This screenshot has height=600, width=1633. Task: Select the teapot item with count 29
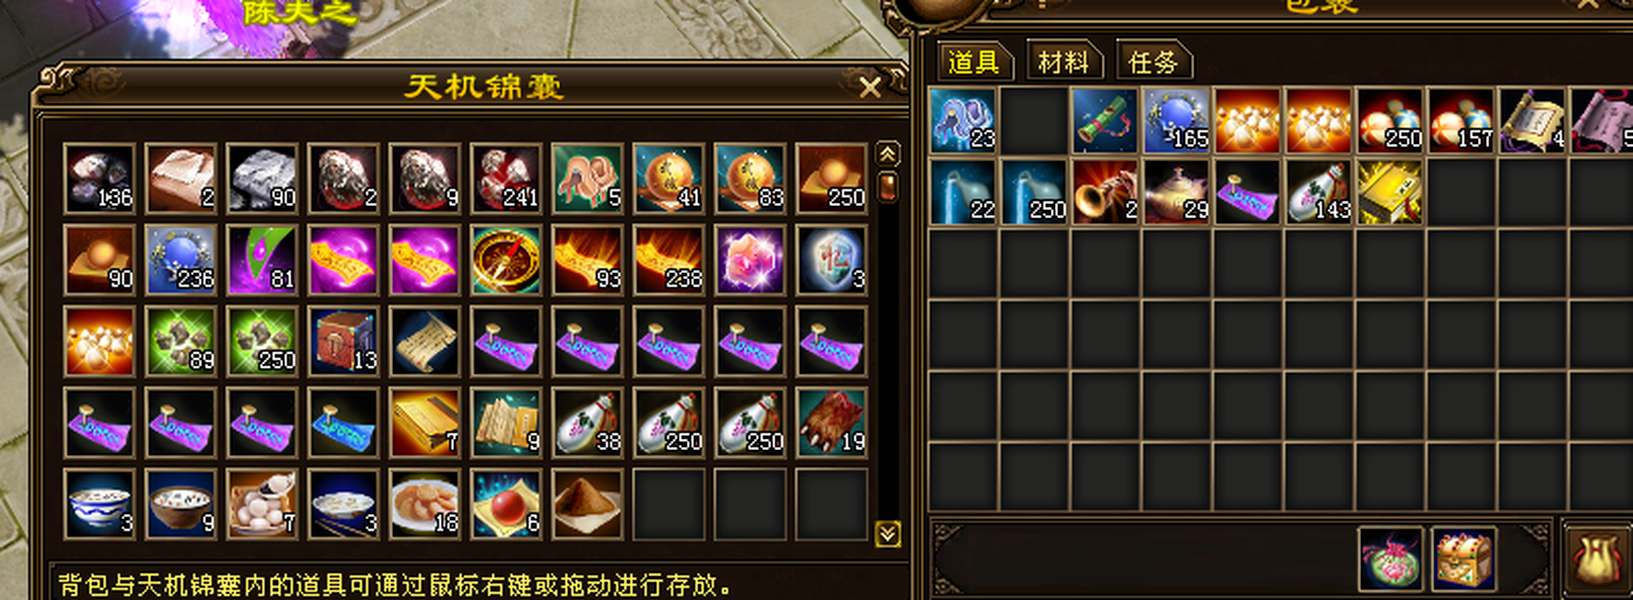pos(1177,191)
